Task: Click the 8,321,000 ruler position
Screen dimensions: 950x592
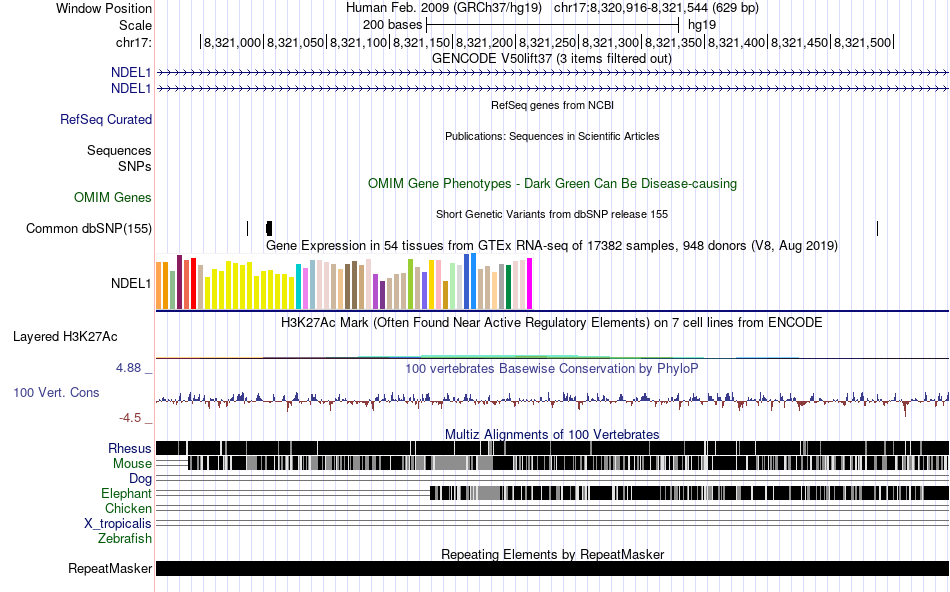Action: 232,43
